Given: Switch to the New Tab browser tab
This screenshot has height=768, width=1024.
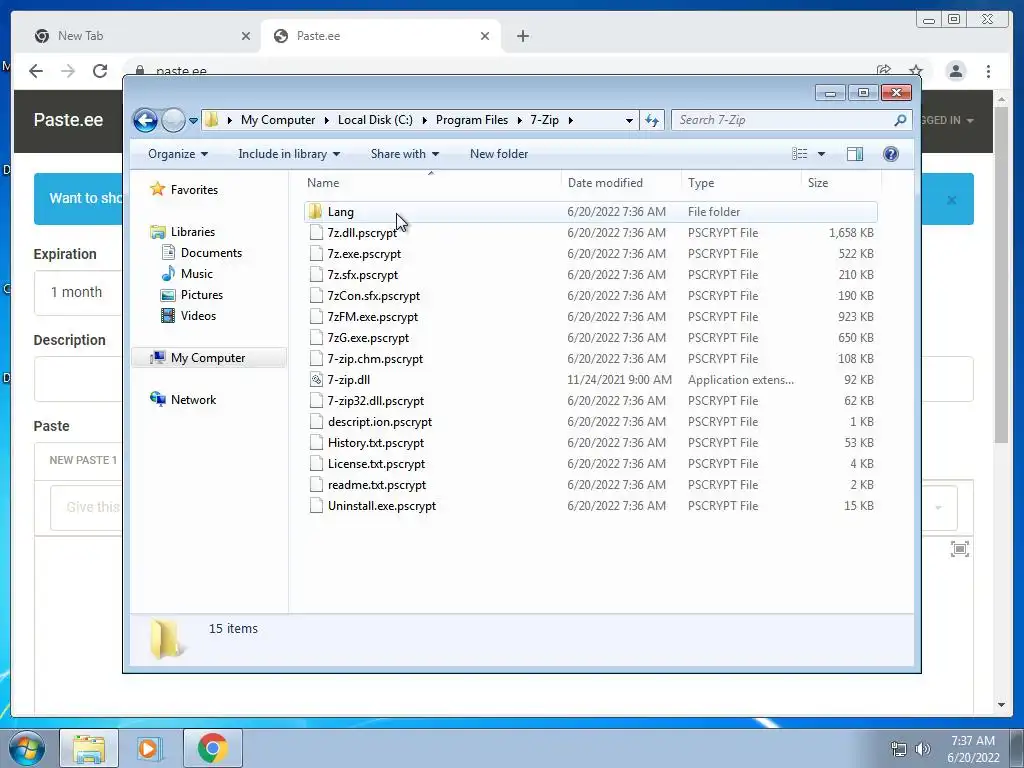Looking at the screenshot, I should pos(141,36).
